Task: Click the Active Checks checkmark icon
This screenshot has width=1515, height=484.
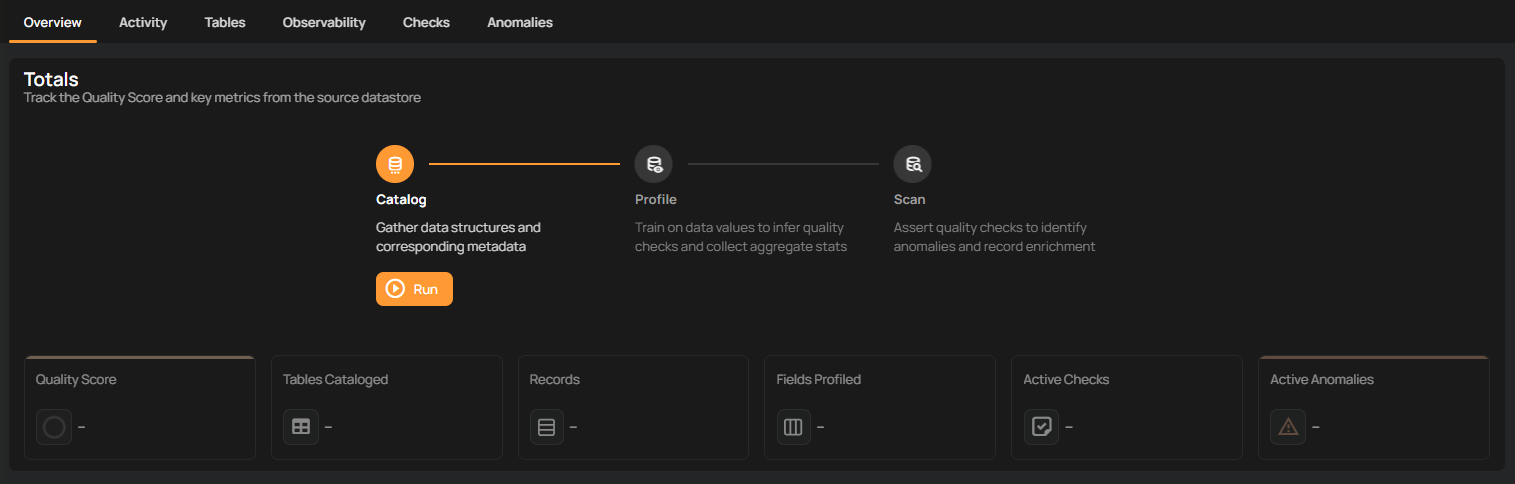Action: click(x=1041, y=427)
